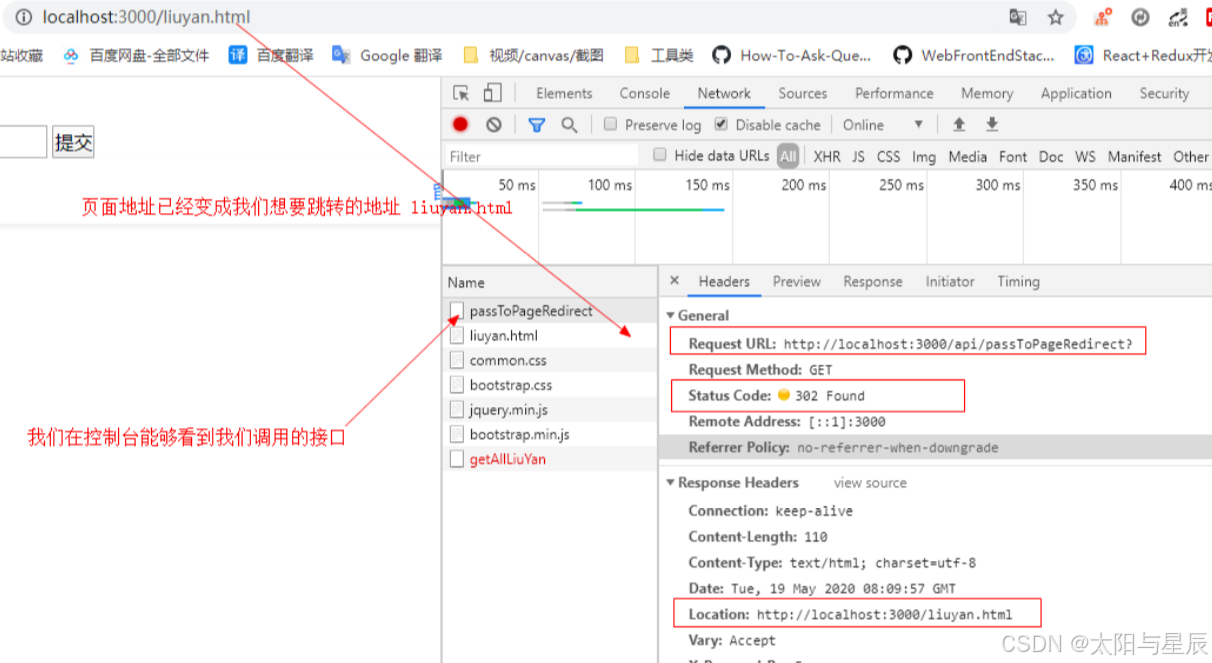Toggle the device toolbar icon
The width and height of the screenshot is (1212, 663).
click(492, 93)
